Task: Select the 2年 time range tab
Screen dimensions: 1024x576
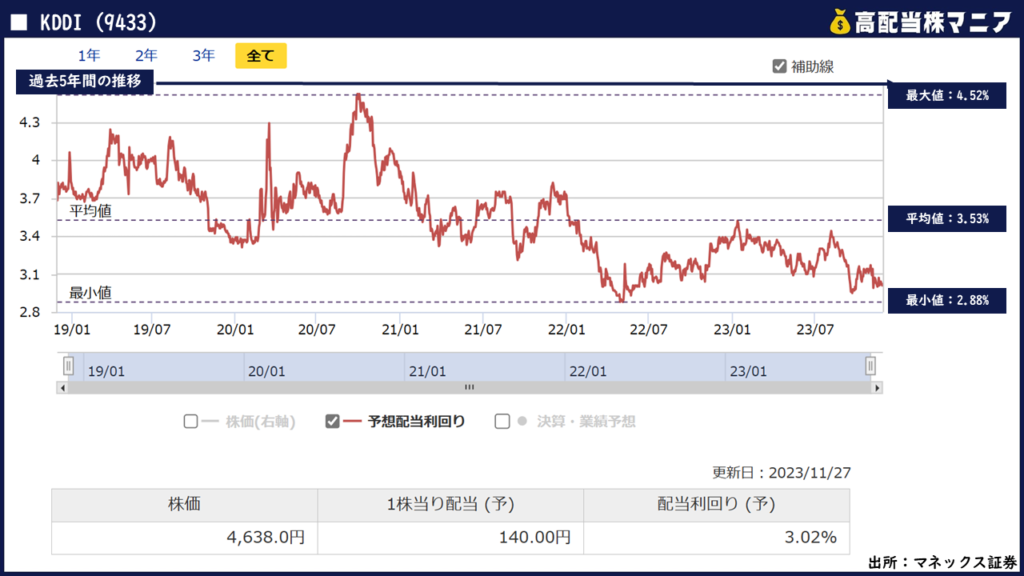Action: coord(146,56)
